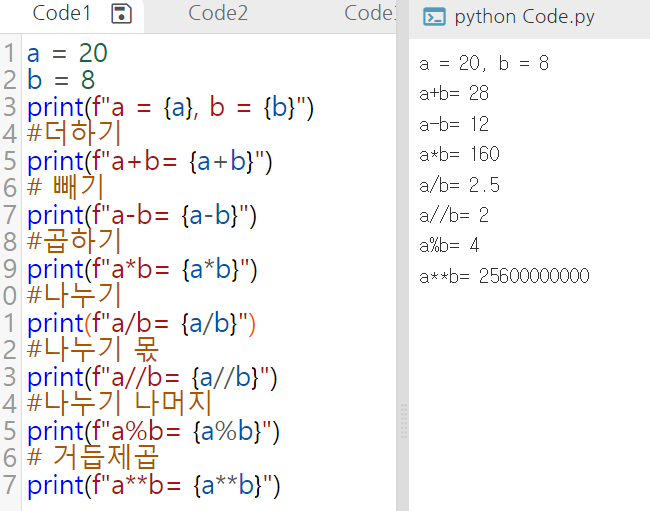Click line number 9 in the gutter

[x=10, y=269]
